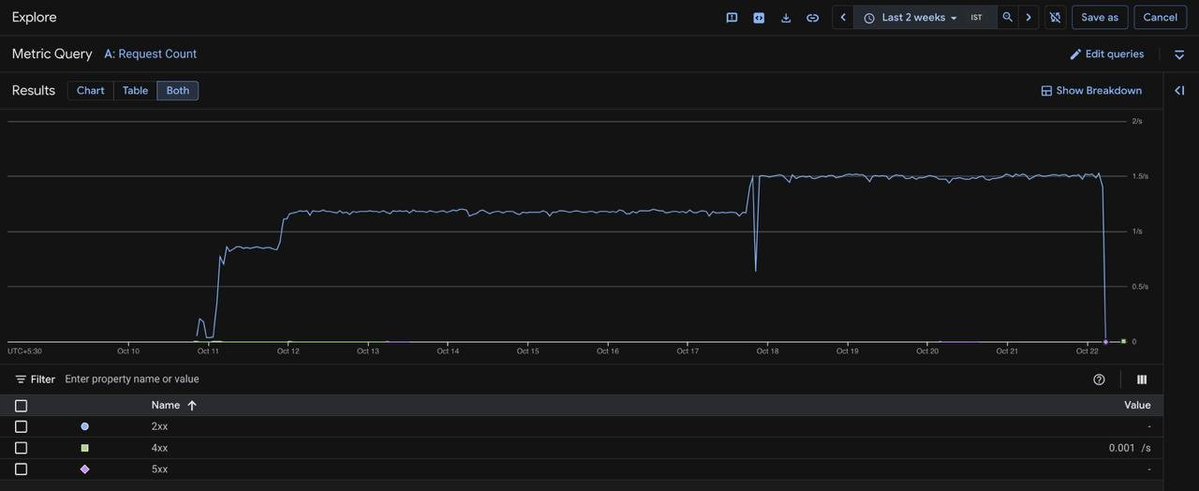
Task: Toggle the select-all checkbox in table header
Action: coord(21,406)
